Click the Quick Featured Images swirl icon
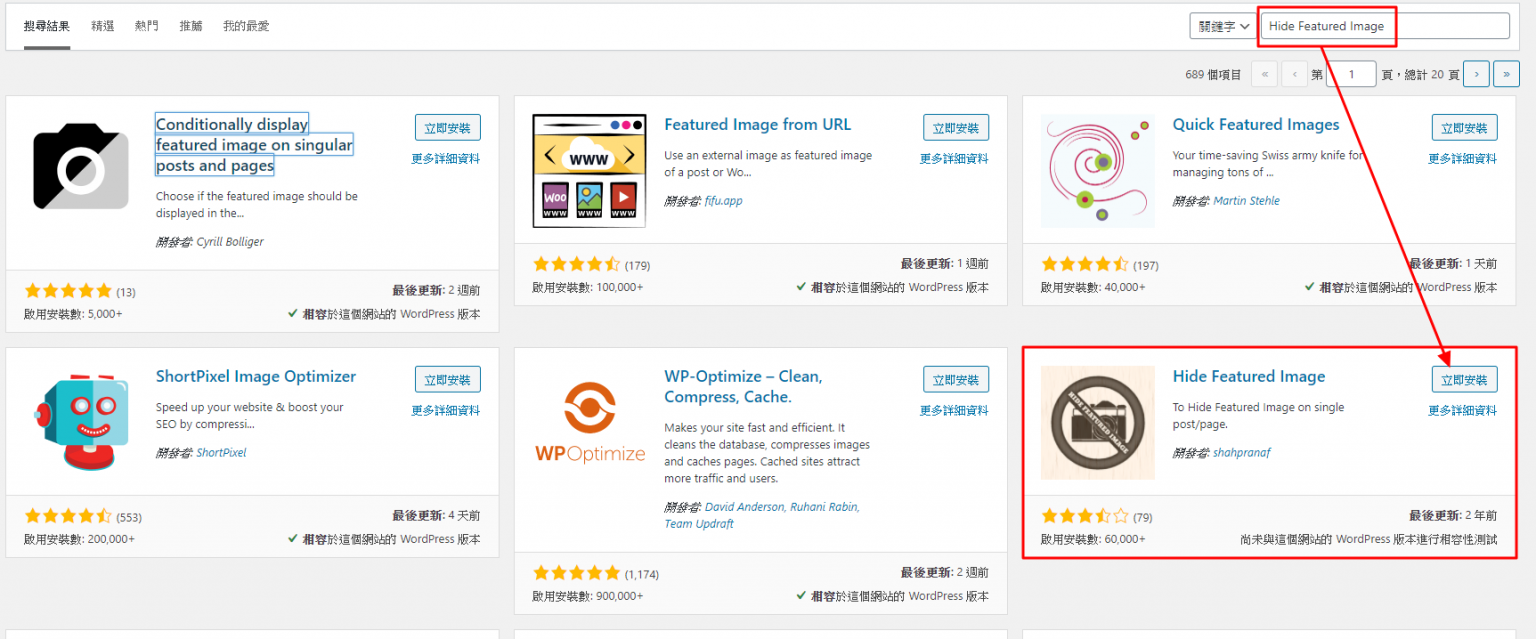Viewport: 1536px width, 639px height. (x=1090, y=170)
